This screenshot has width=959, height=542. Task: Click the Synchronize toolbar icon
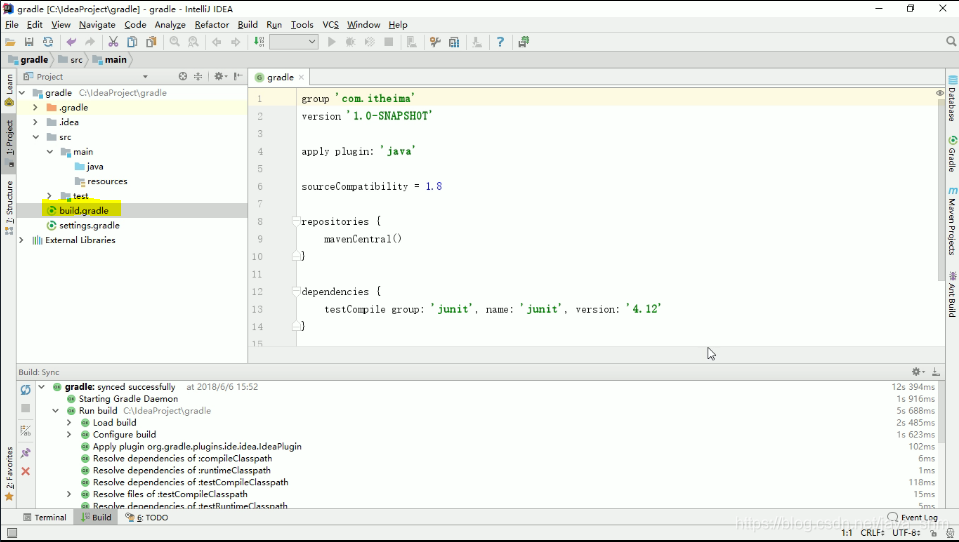48,42
